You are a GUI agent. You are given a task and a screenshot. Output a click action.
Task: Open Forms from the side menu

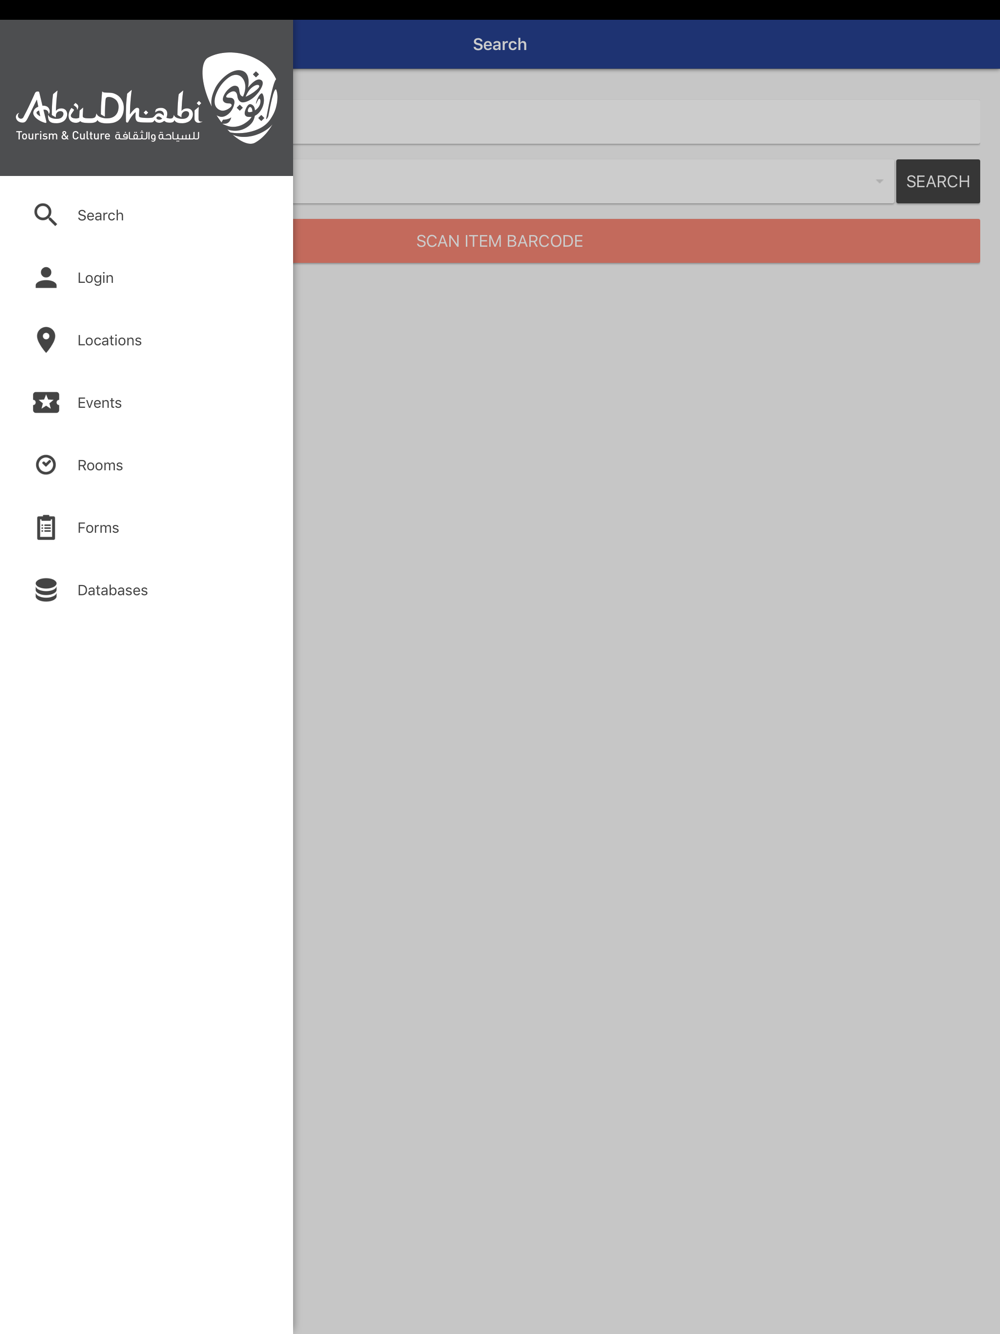tap(147, 527)
